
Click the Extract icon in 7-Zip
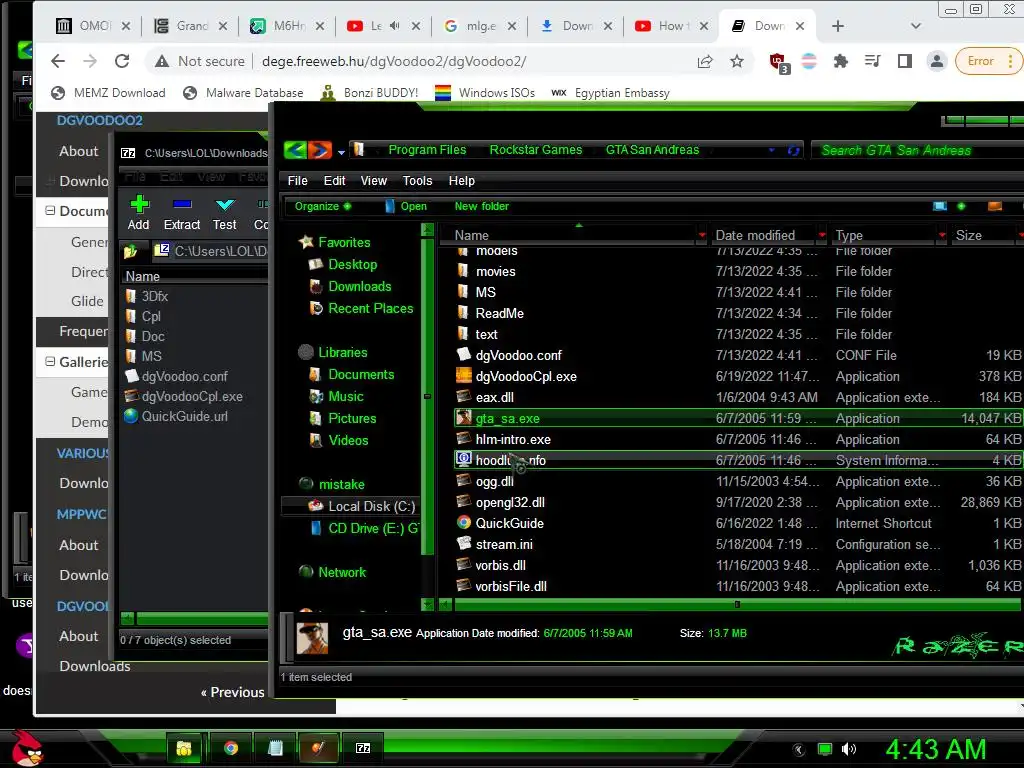(182, 204)
